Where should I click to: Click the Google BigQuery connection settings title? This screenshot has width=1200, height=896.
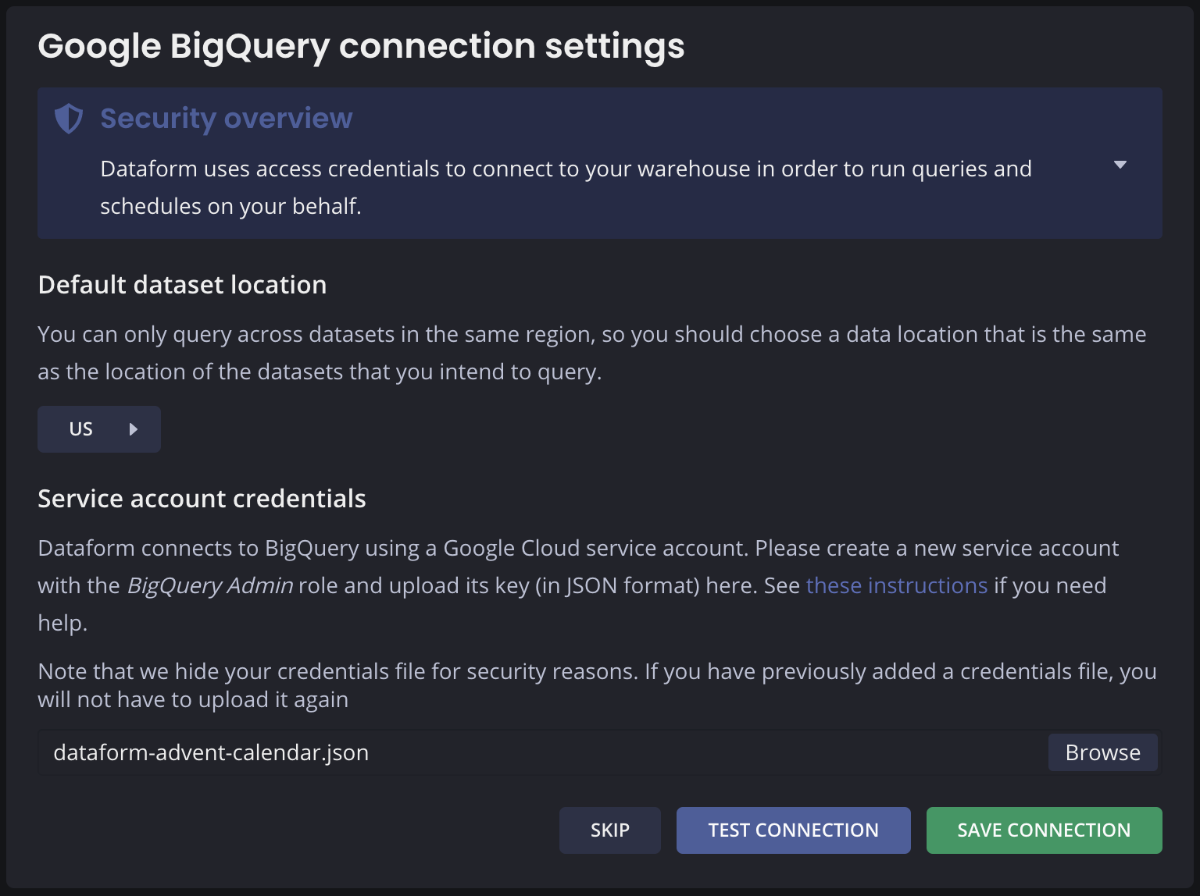(361, 46)
